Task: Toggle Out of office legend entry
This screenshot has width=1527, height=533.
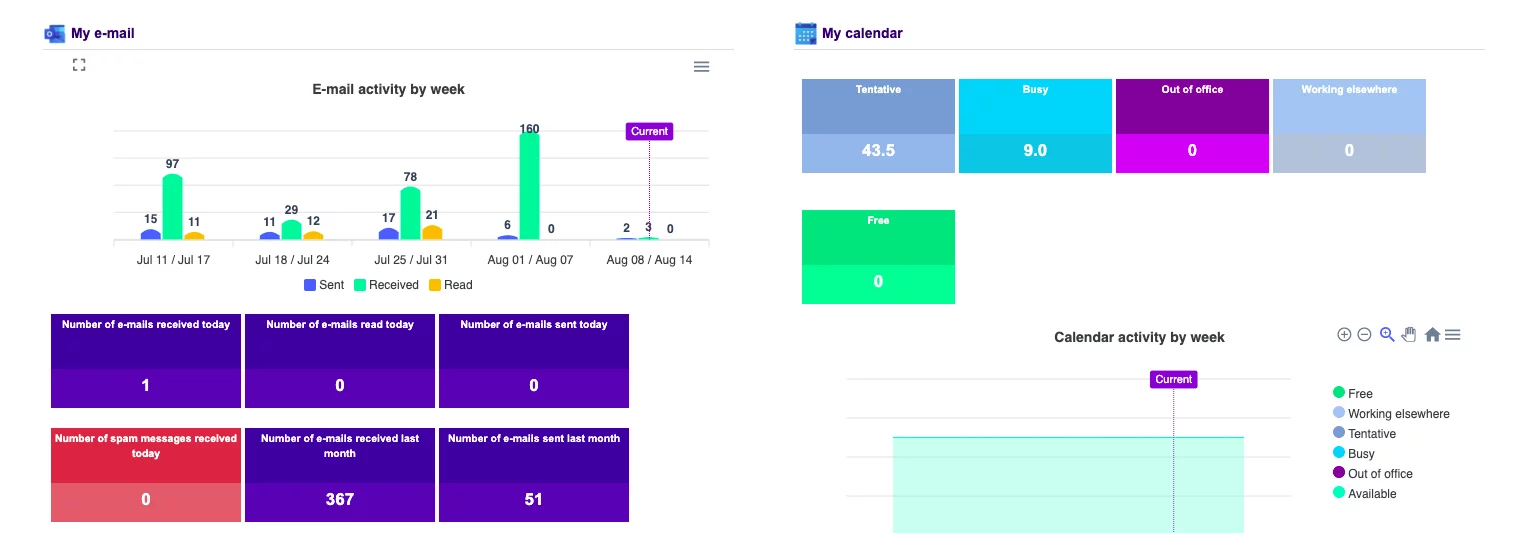Action: tap(1373, 473)
